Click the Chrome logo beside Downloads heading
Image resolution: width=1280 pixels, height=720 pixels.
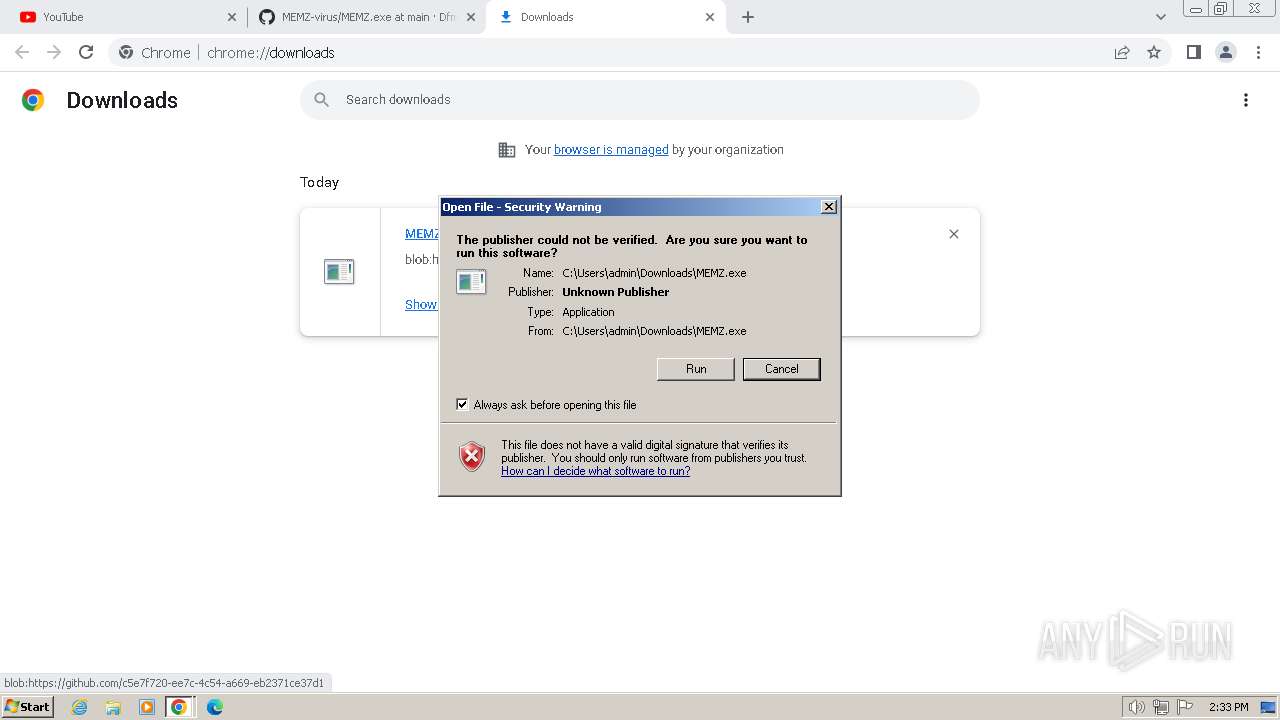[33, 100]
